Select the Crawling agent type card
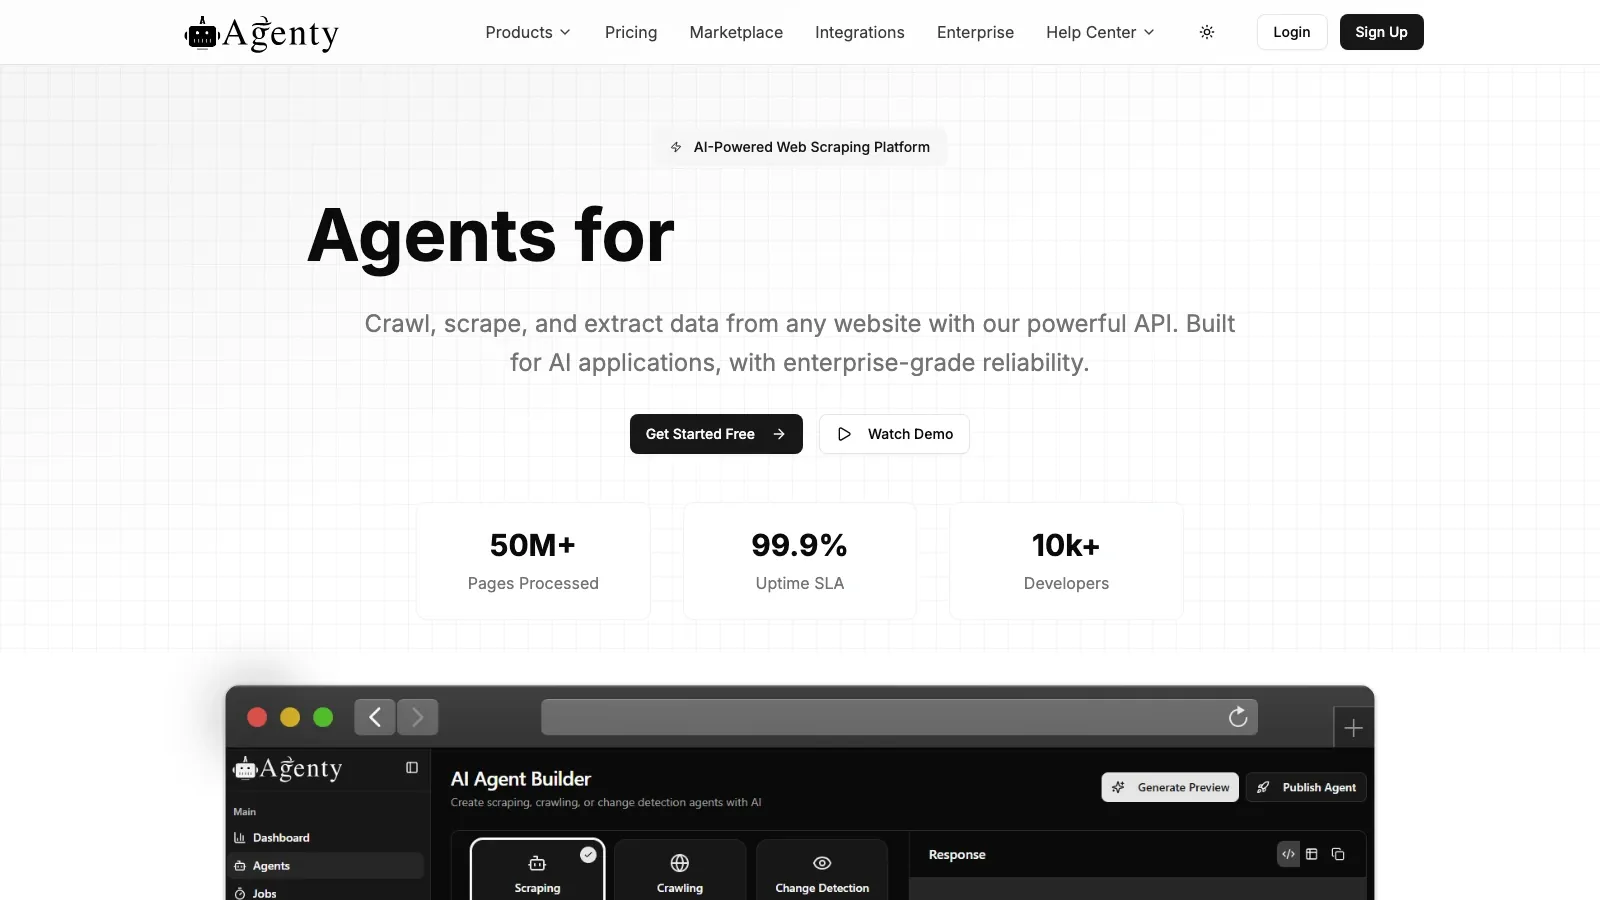 click(x=680, y=870)
